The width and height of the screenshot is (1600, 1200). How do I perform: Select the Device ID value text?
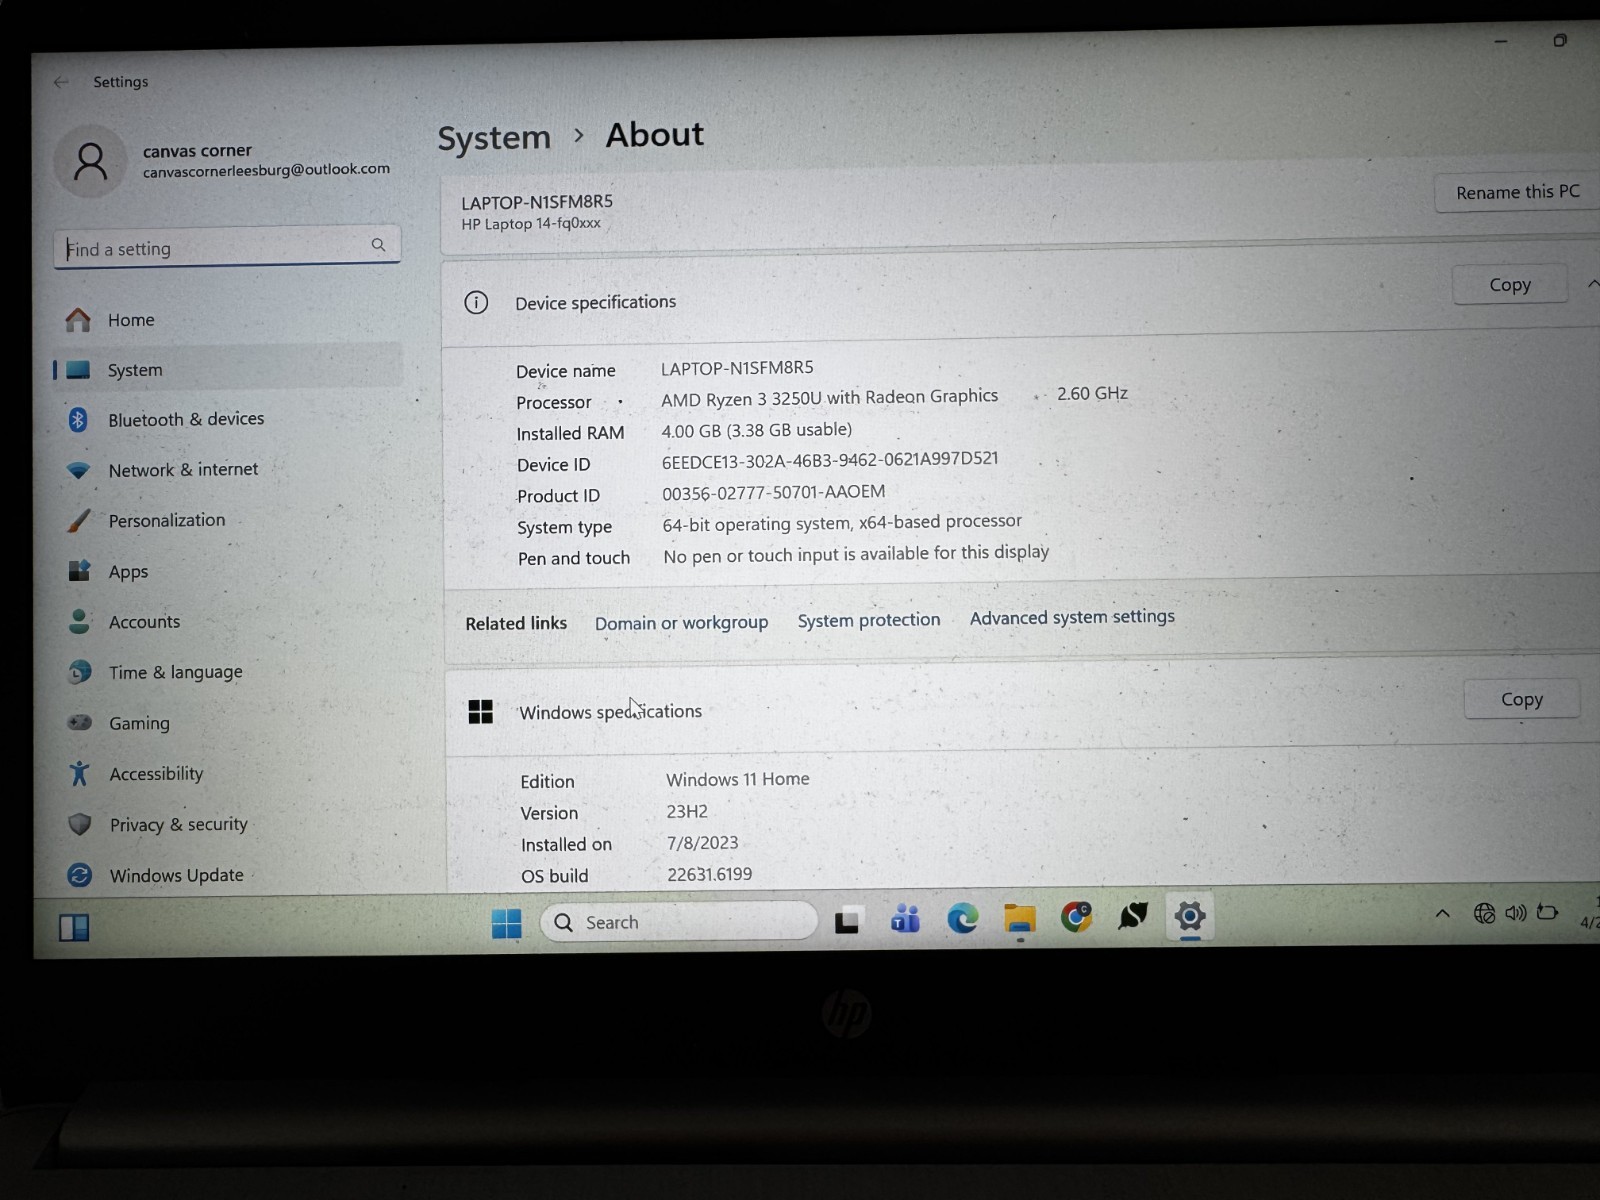click(830, 459)
